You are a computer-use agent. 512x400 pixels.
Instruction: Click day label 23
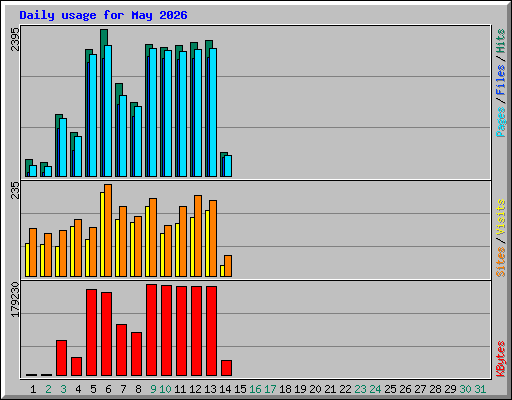point(360,389)
